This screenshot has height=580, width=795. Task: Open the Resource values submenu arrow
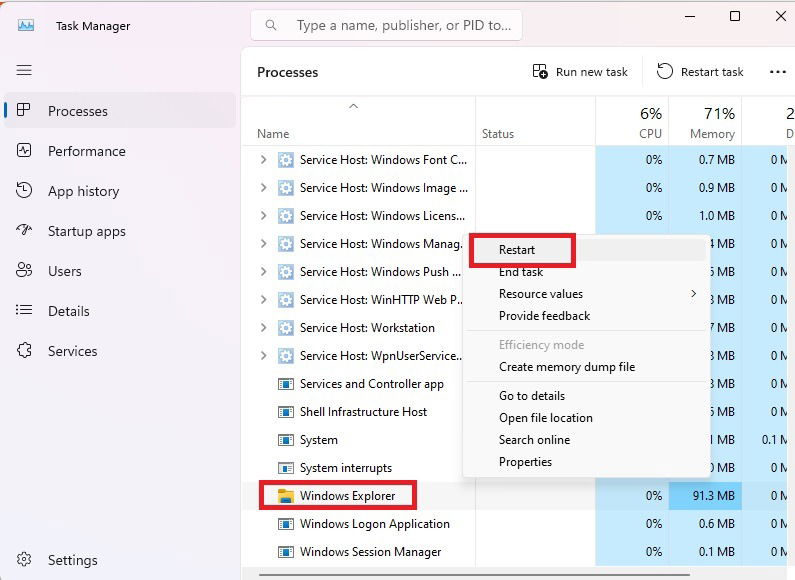694,294
